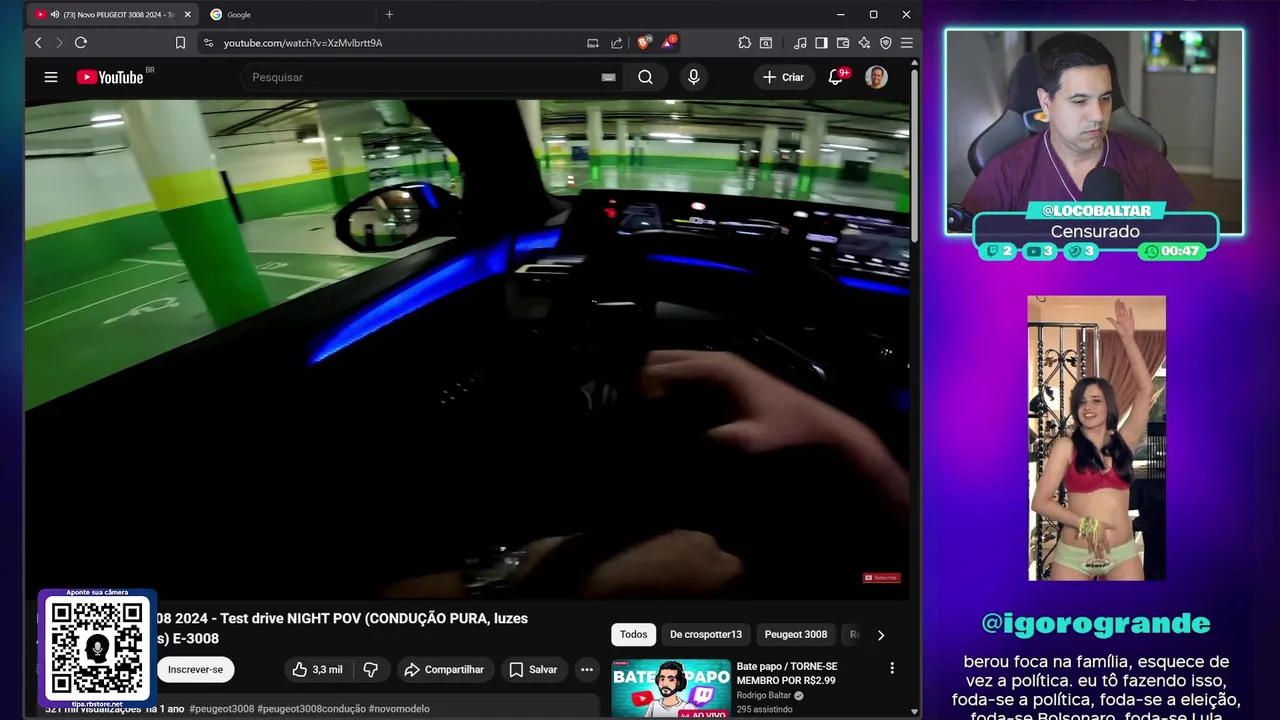Focus the Pesquisar search field
Viewport: 1280px width, 720px height.
430,77
